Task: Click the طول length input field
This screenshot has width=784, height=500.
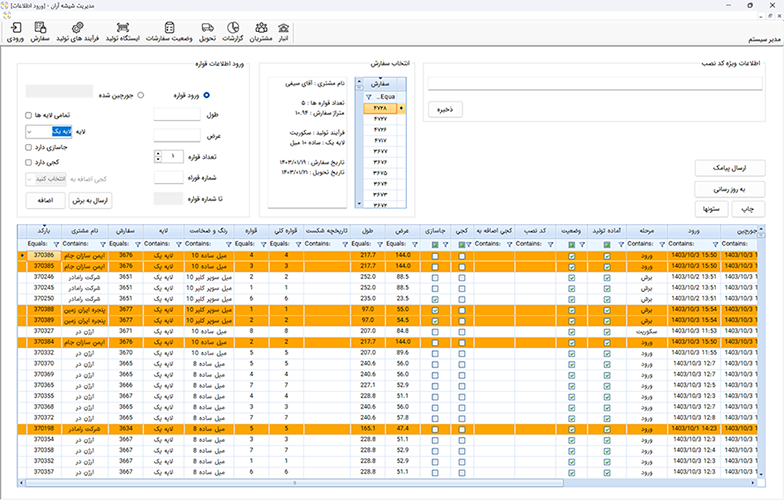Action: click(176, 115)
